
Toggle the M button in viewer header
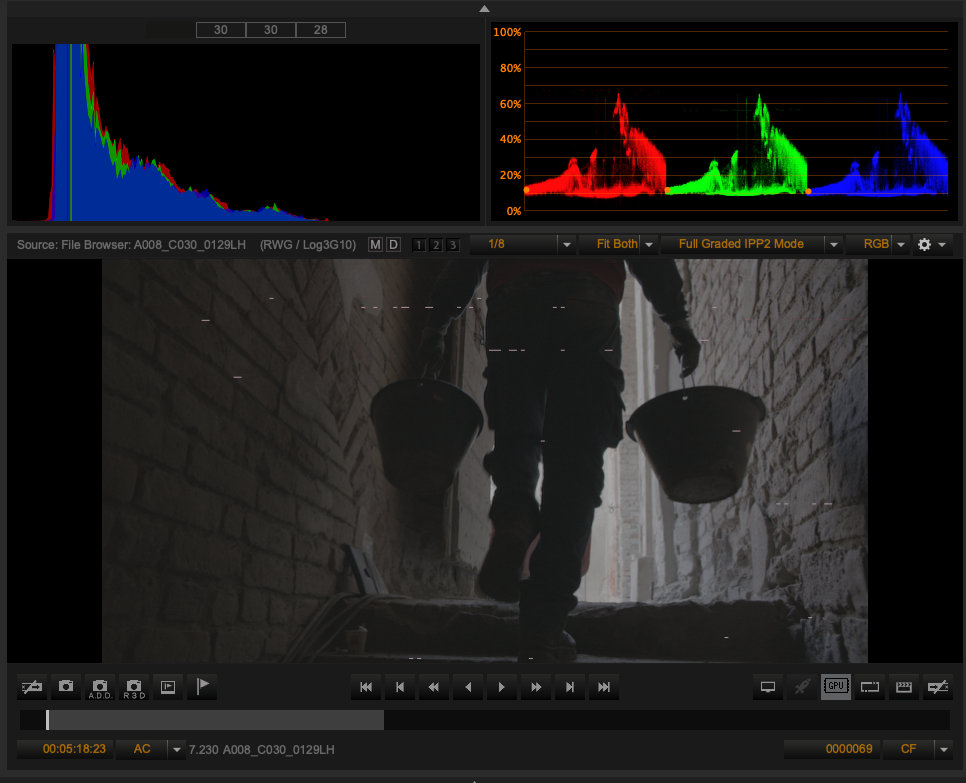coord(375,245)
